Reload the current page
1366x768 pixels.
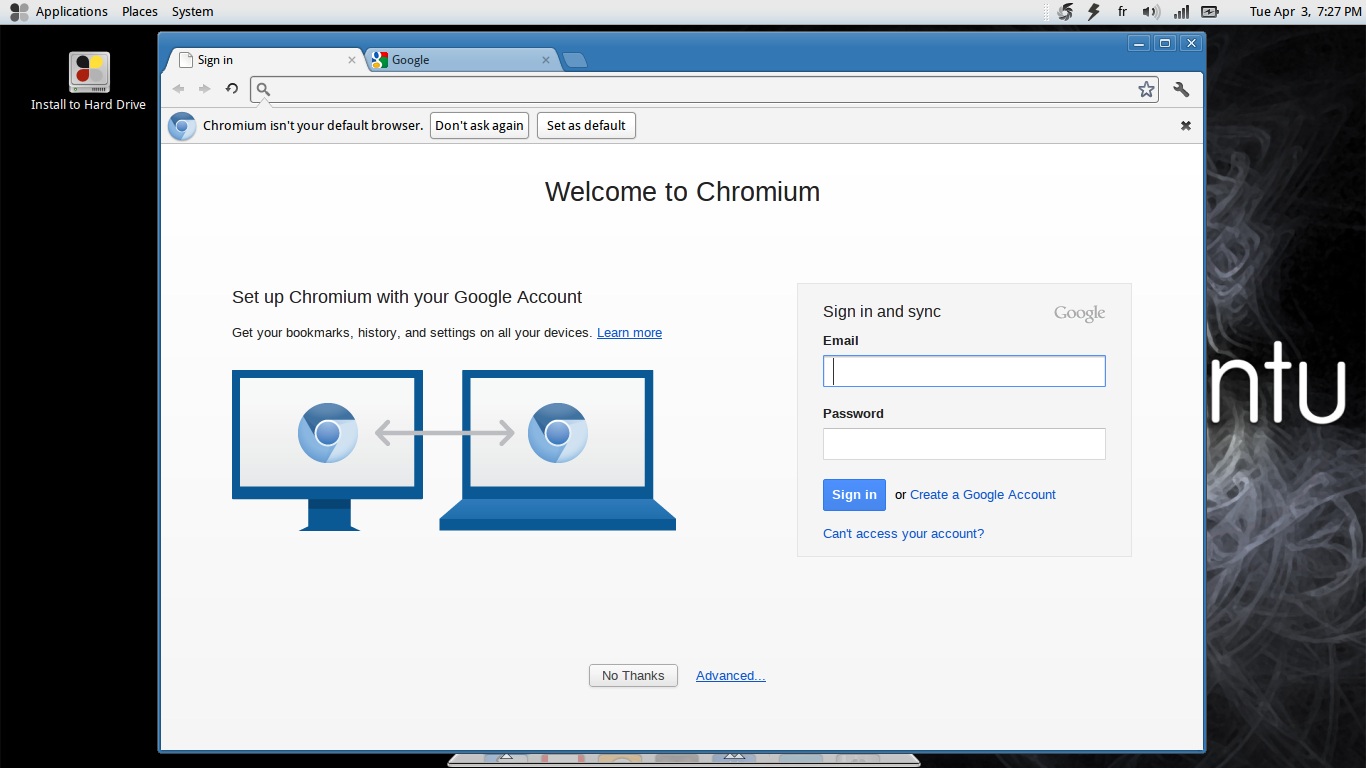232,89
